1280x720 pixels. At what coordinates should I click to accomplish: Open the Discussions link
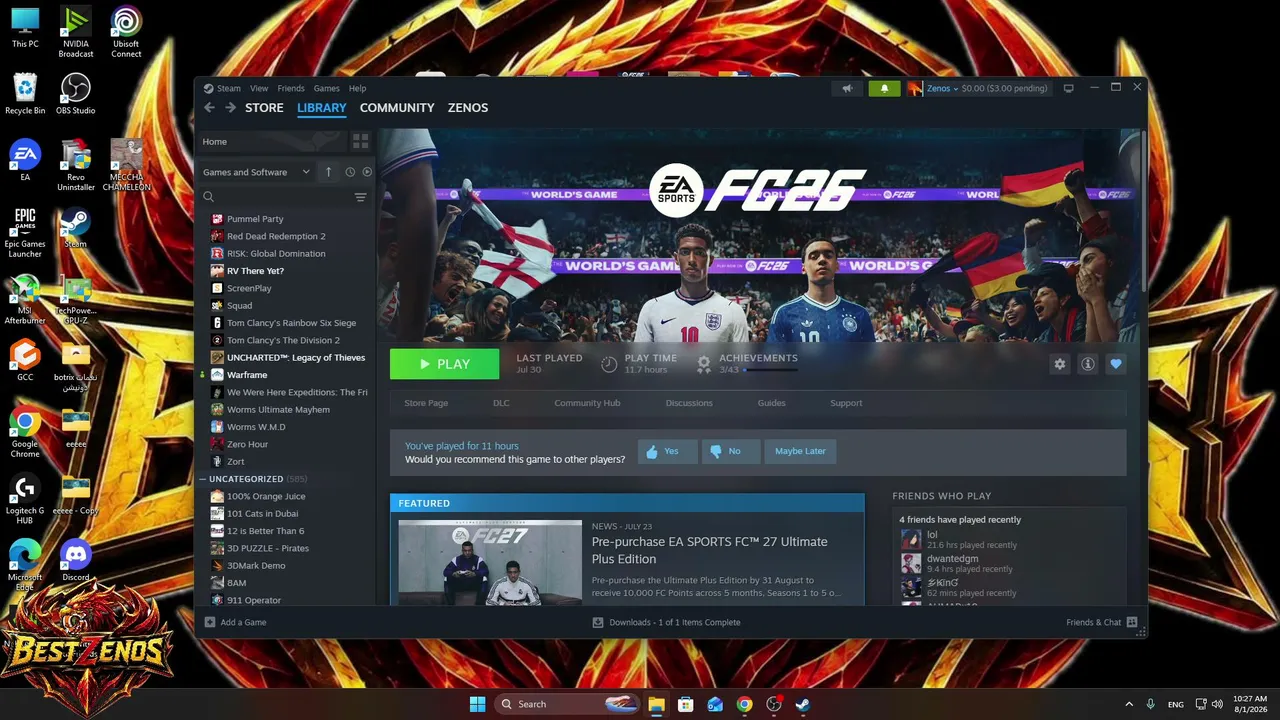(x=689, y=403)
